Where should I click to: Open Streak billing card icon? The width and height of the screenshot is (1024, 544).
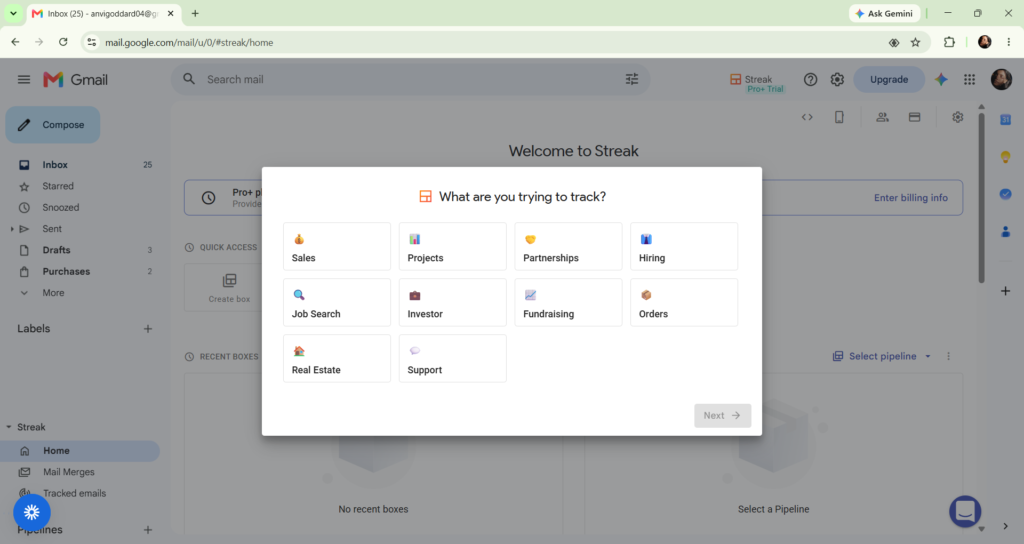[914, 118]
